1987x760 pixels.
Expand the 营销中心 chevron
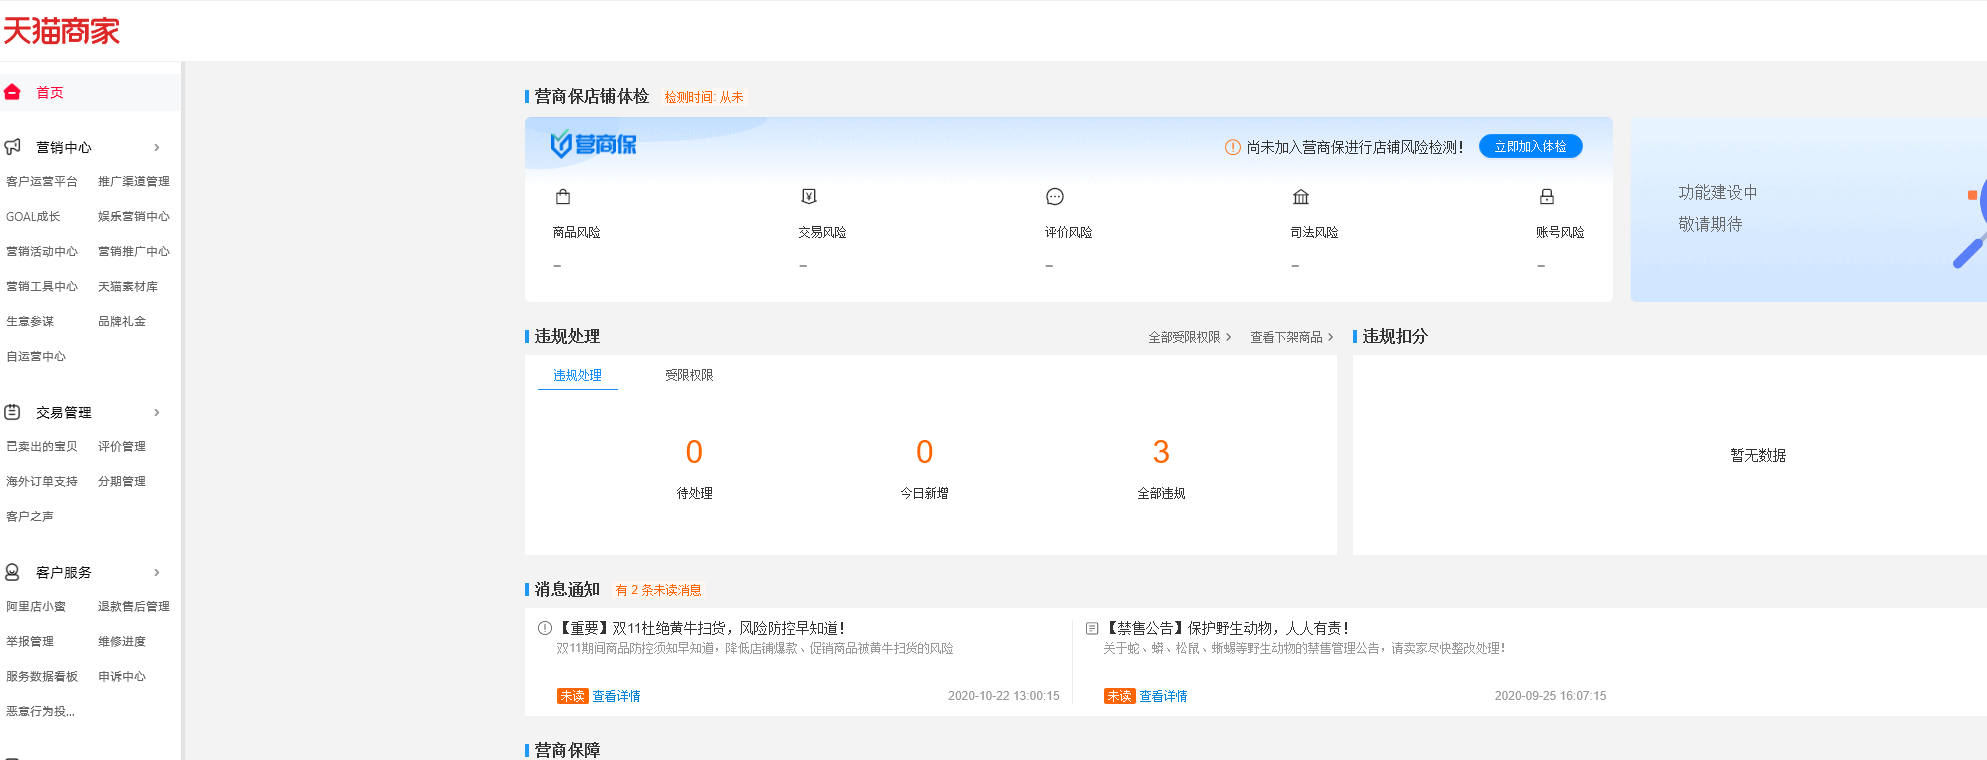point(157,147)
